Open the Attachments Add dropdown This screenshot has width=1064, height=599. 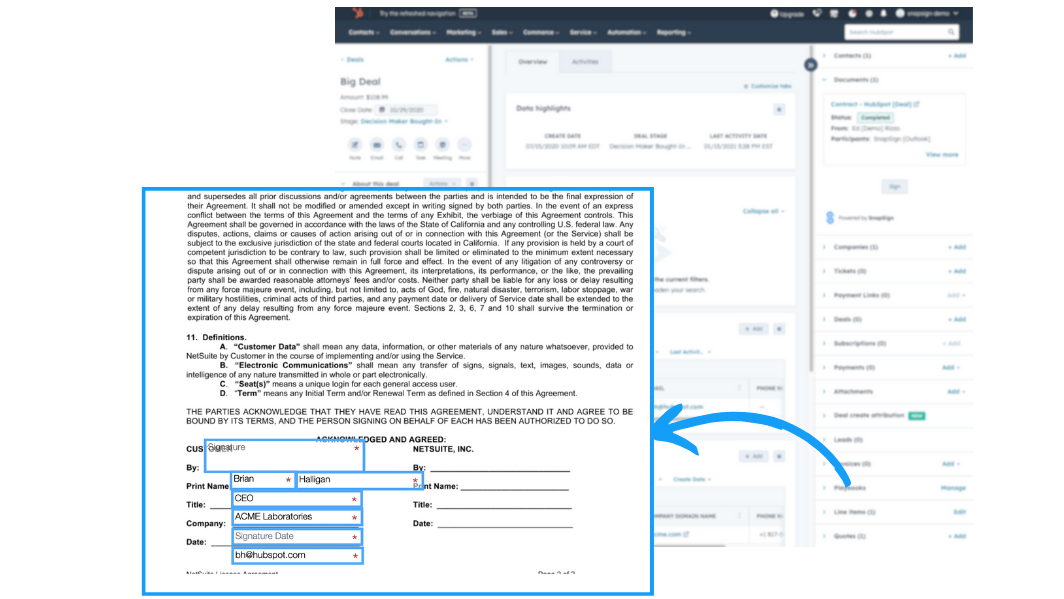click(955, 391)
